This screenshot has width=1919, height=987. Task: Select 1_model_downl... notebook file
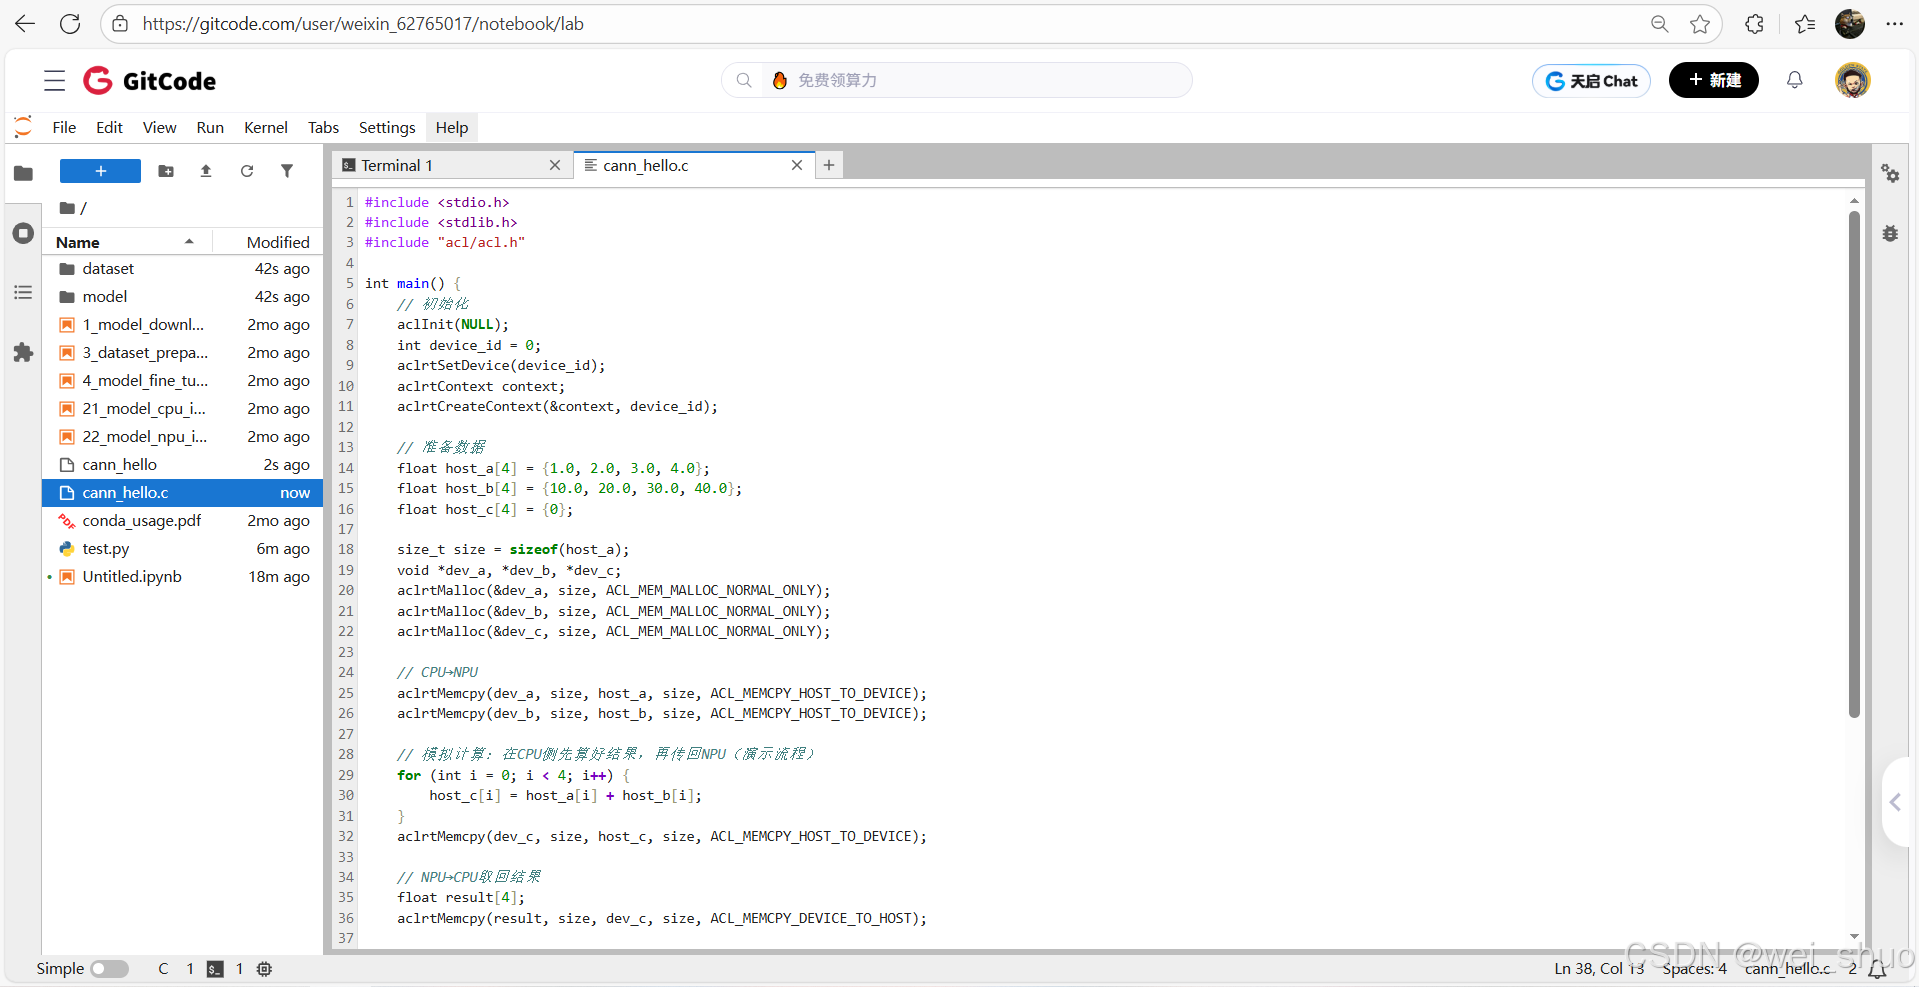pos(182,325)
